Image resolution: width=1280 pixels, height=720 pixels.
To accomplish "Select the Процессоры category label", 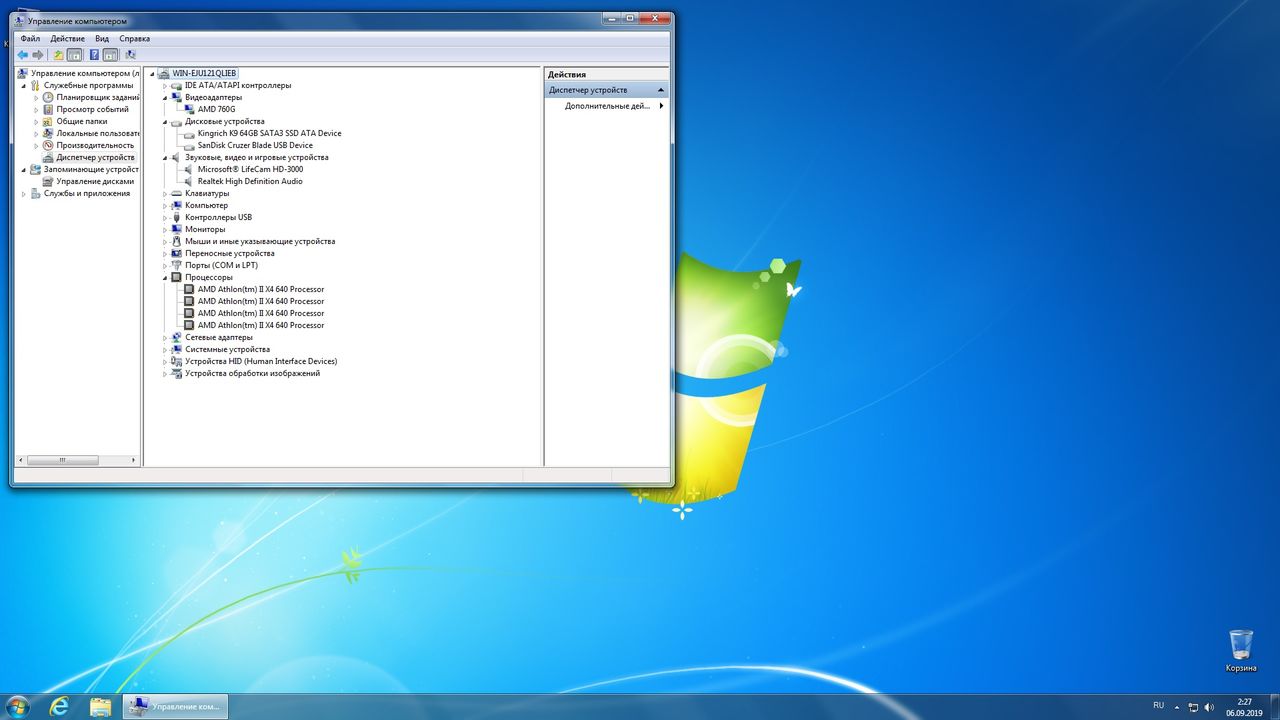I will tap(208, 277).
